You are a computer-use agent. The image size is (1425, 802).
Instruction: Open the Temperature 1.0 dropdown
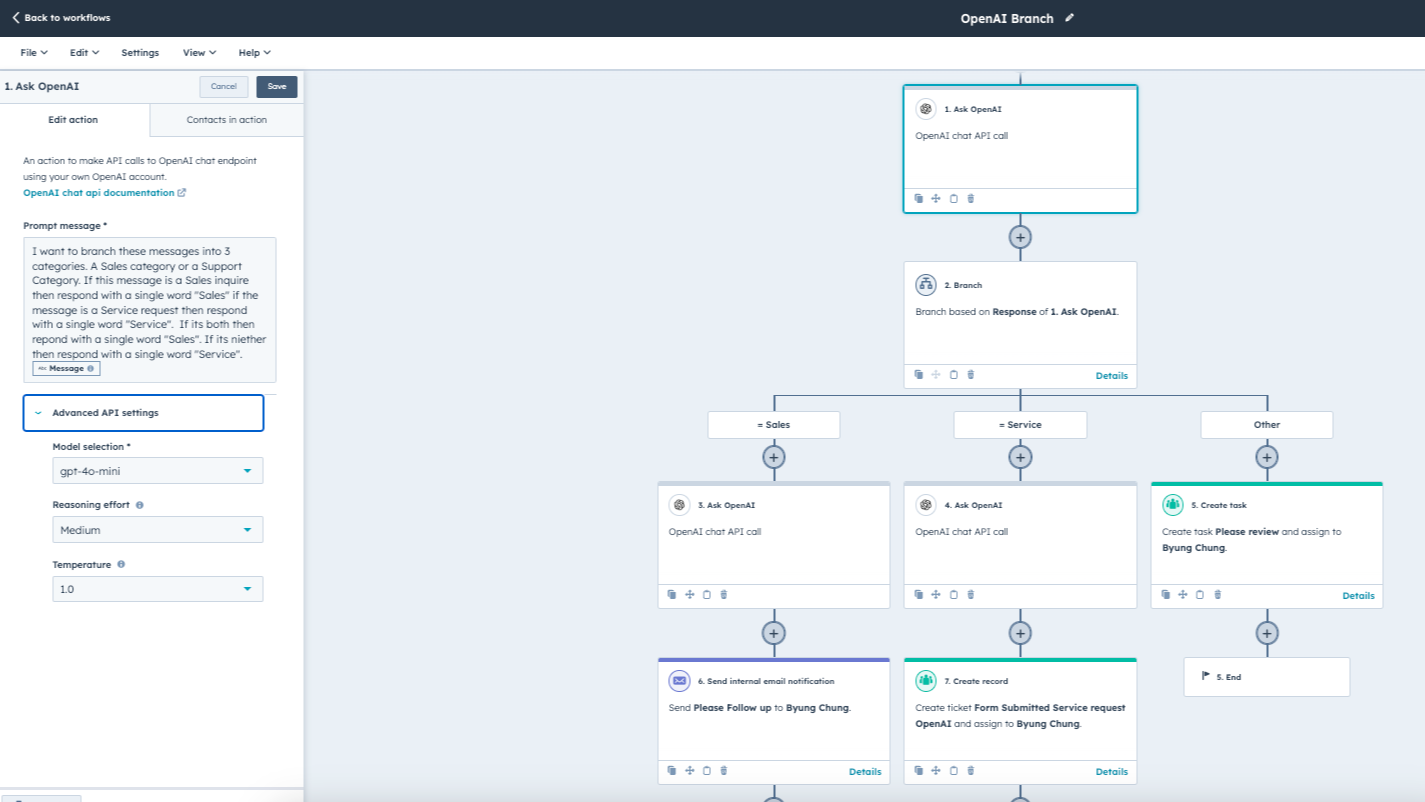click(x=158, y=589)
